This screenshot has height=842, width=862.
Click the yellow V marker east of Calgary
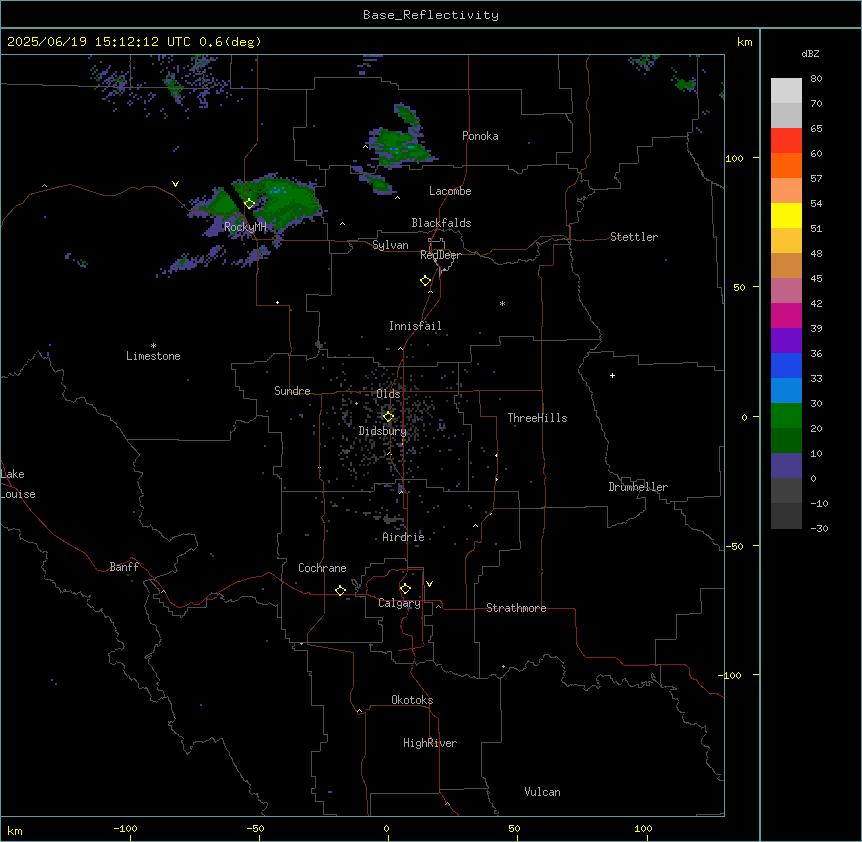click(429, 584)
